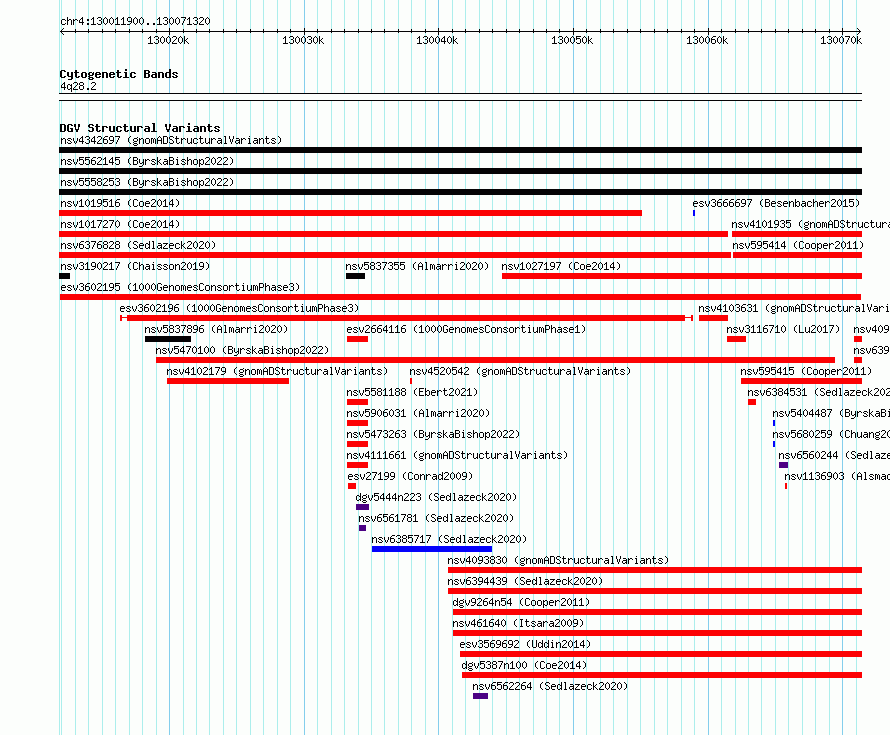Viewport: 890px width, 735px height.
Task: Click nsv4111661 gnomAD label
Action: 457,455
